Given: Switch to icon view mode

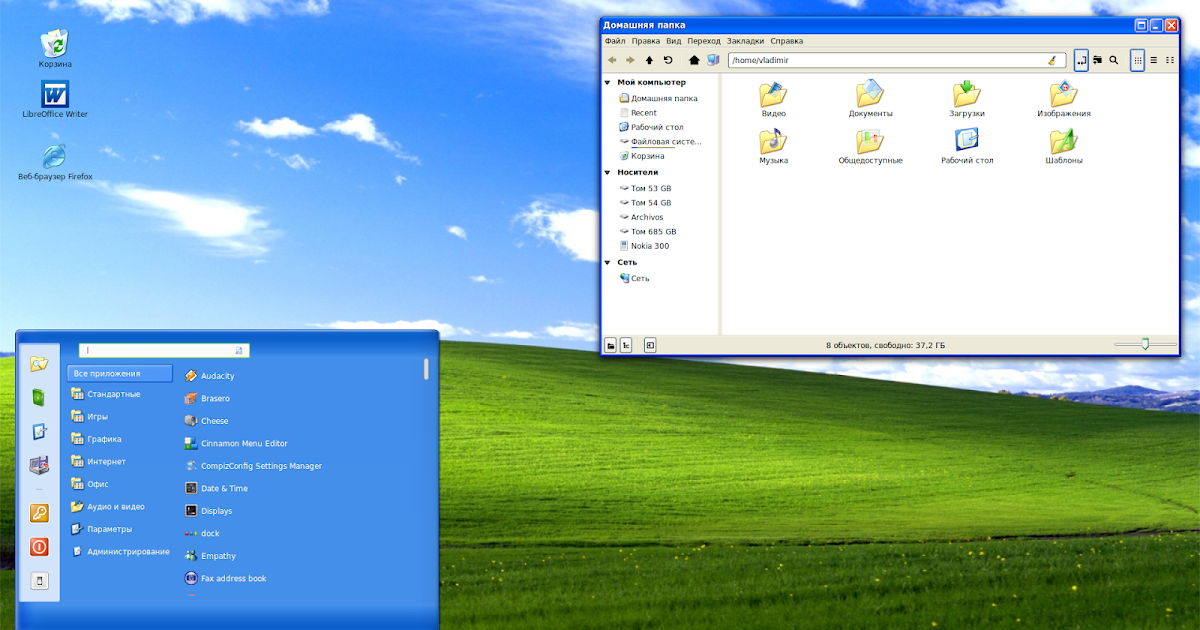Looking at the screenshot, I should point(1137,60).
